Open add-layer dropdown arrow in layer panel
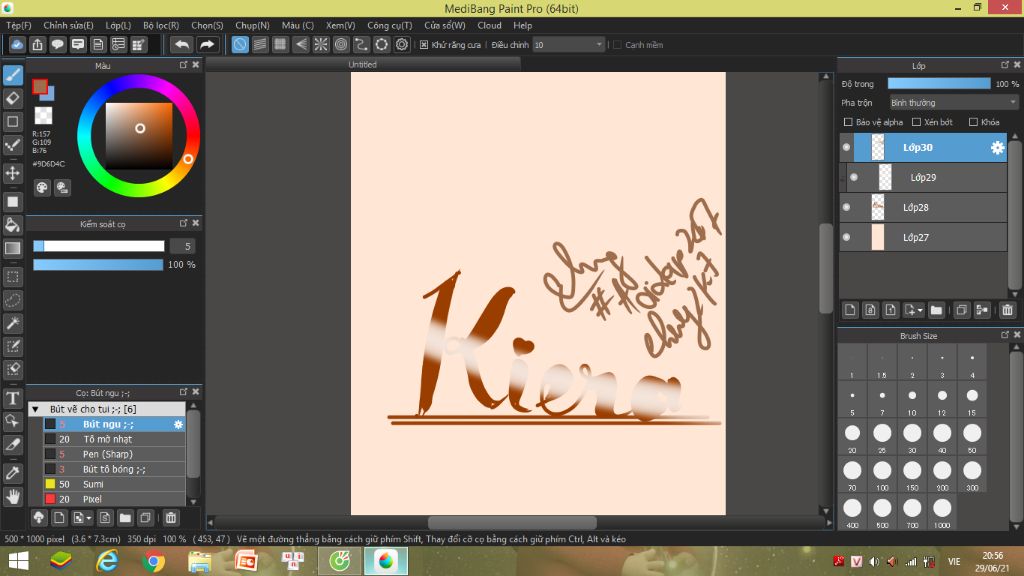 coord(920,311)
